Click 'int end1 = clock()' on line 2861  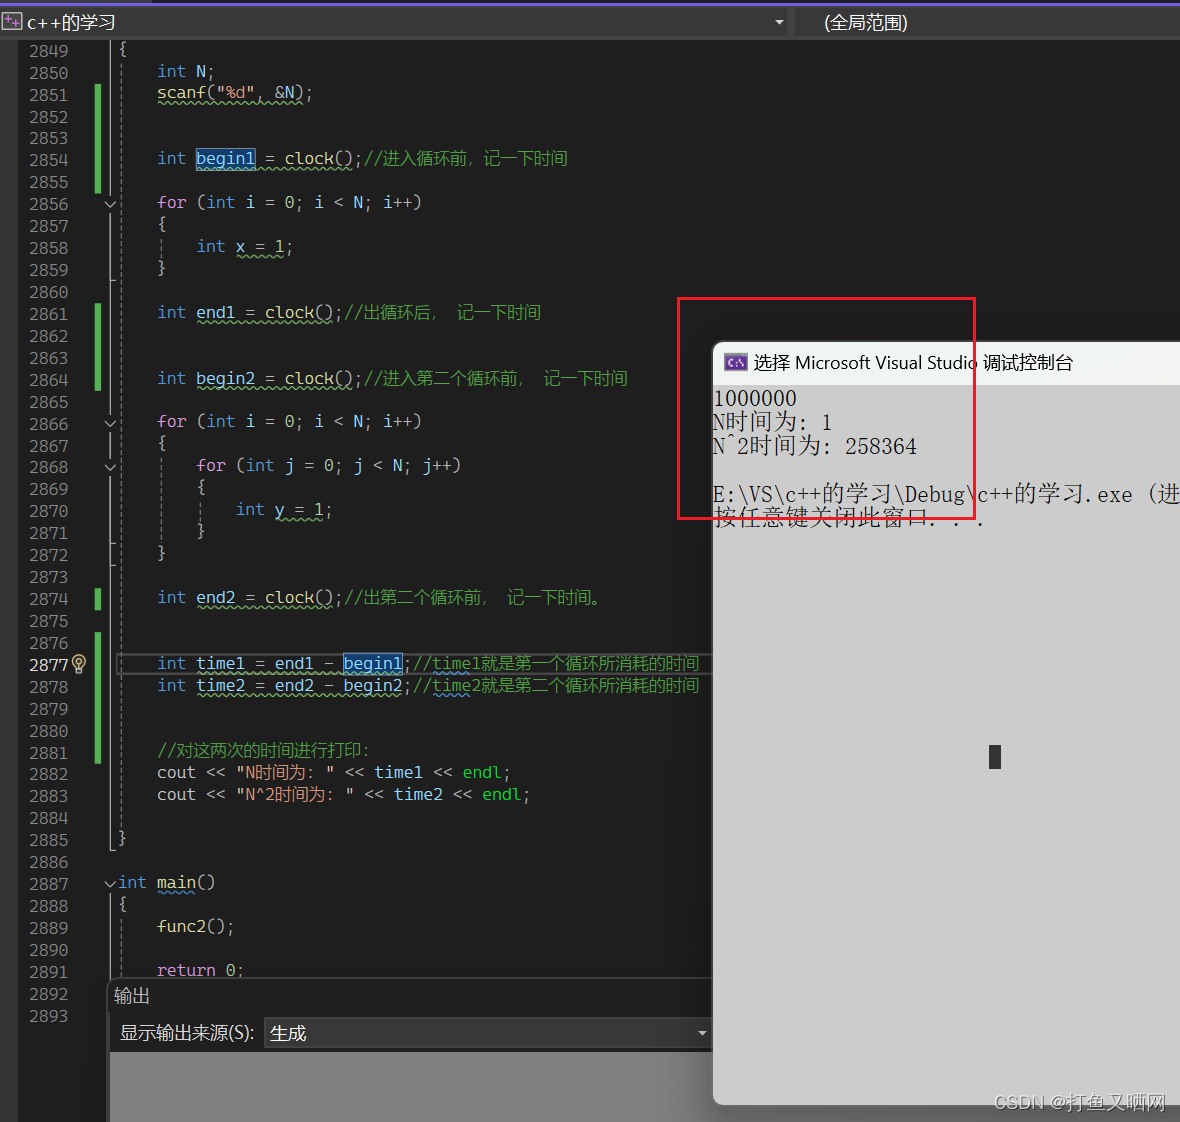pyautogui.click(x=250, y=312)
